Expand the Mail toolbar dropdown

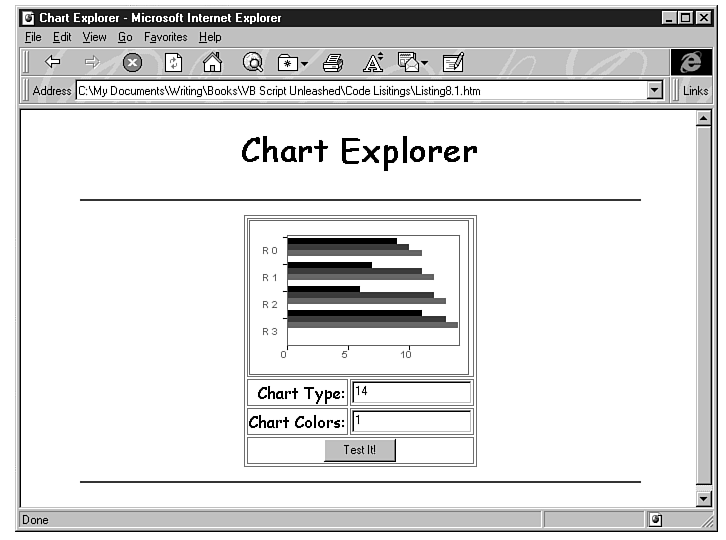point(425,64)
